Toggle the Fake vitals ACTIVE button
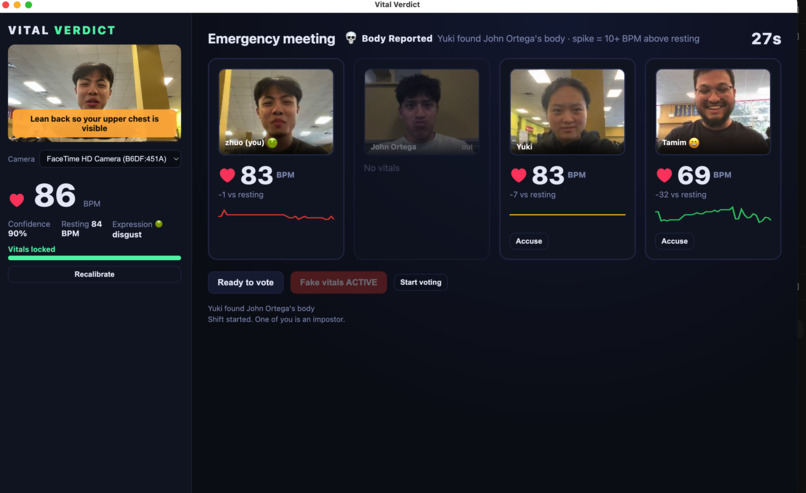 [x=338, y=282]
